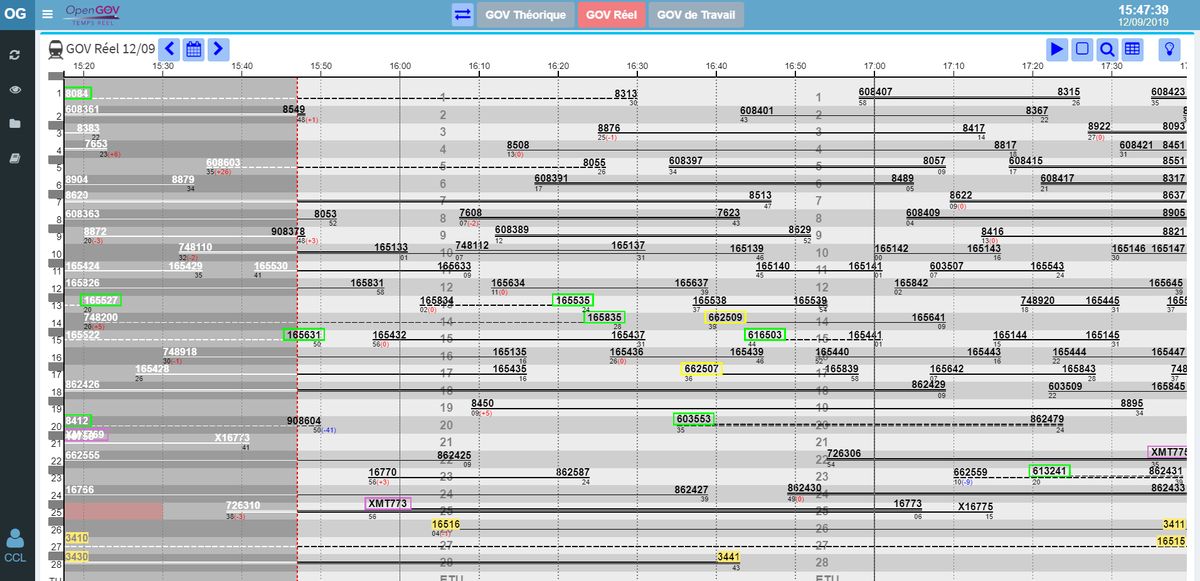Select yellow-highlighted train 3430
Viewport: 1200px width, 581px height.
[x=77, y=556]
